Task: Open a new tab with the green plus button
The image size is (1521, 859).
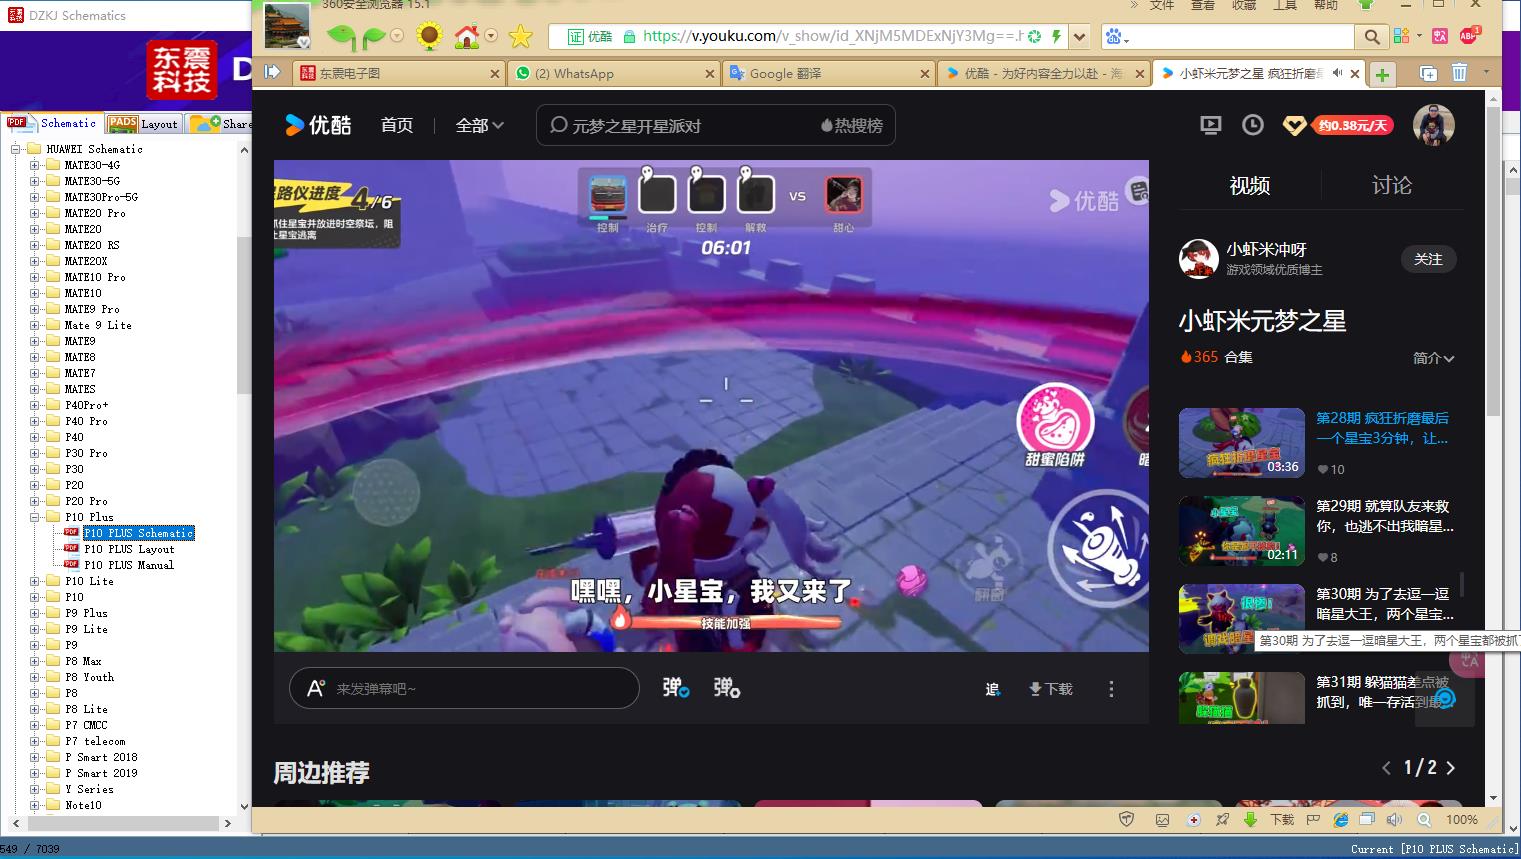Action: coord(1382,74)
